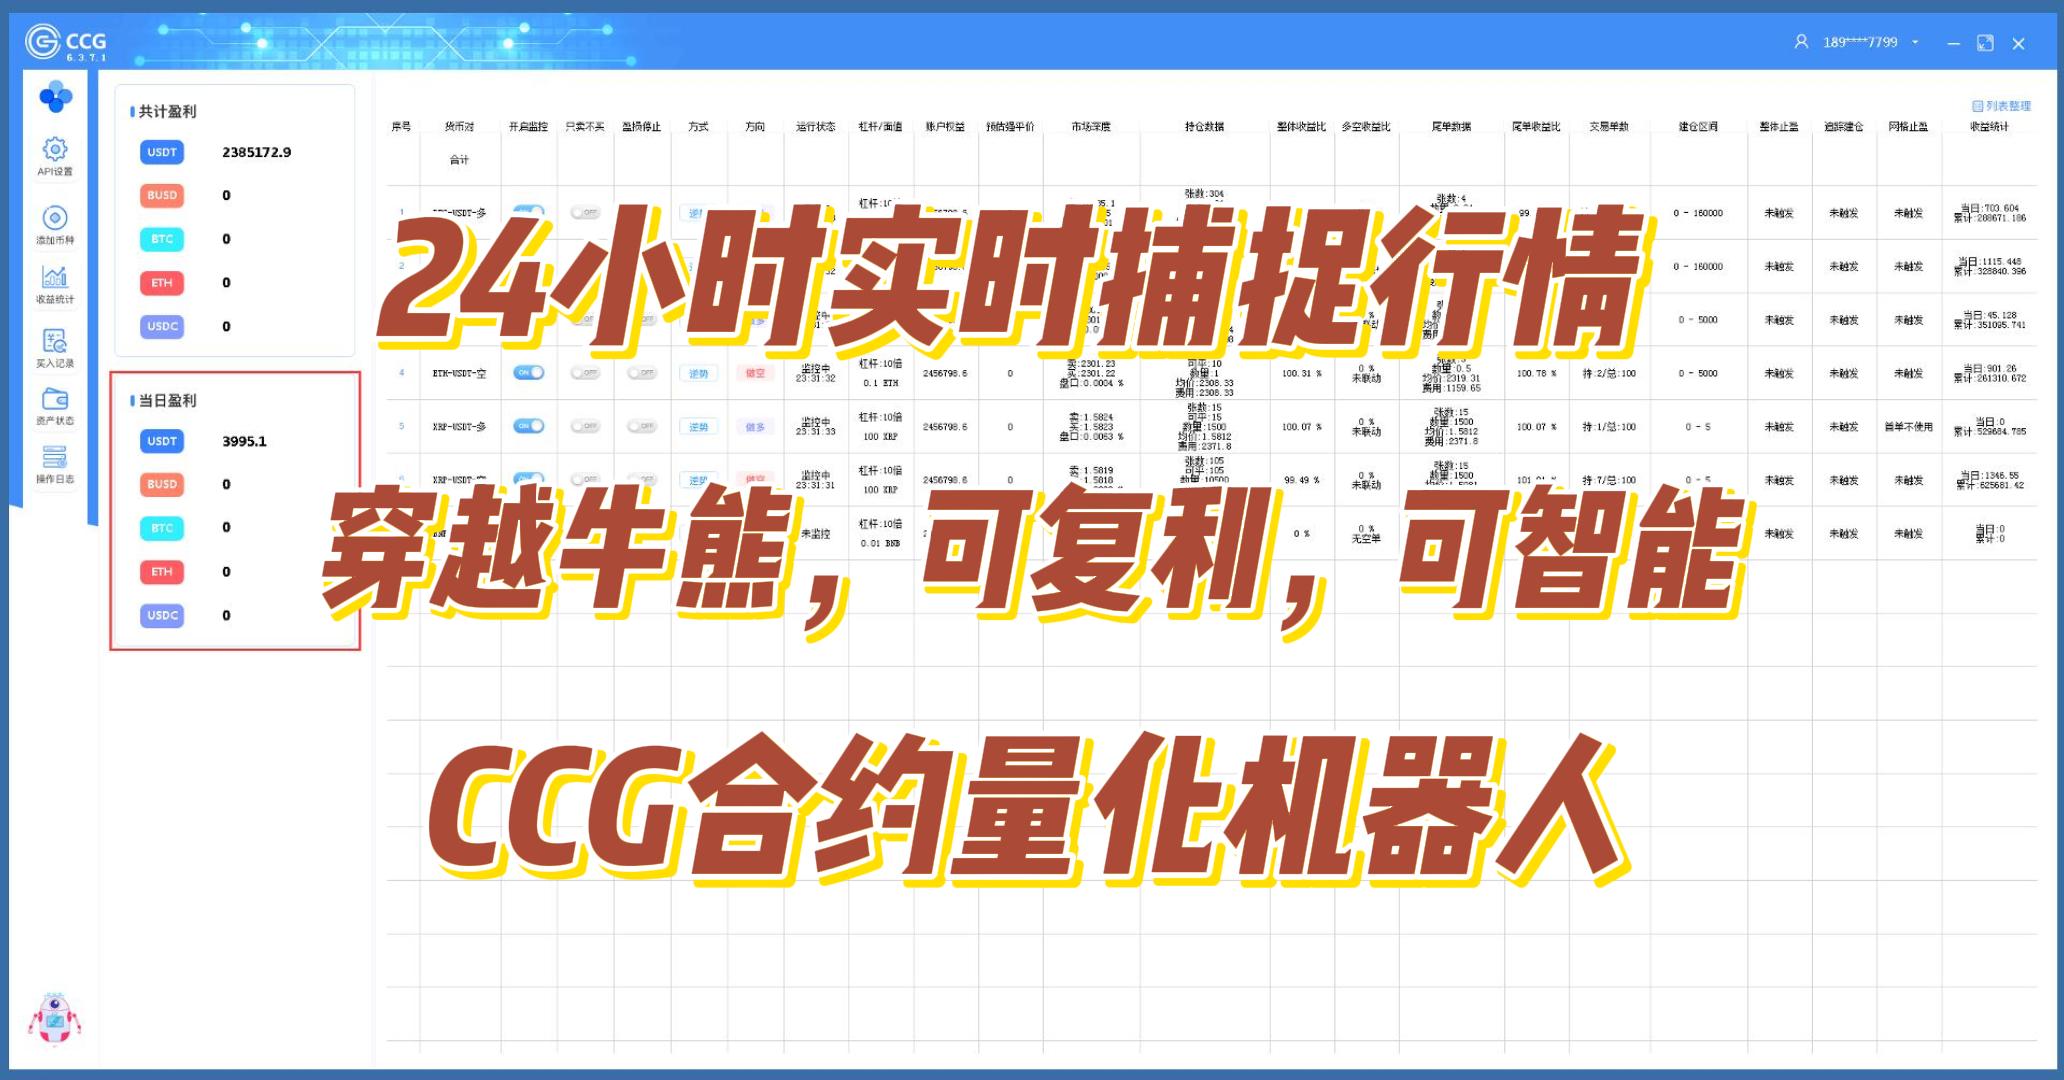View 资产状态 asset status wallet icon

click(55, 399)
